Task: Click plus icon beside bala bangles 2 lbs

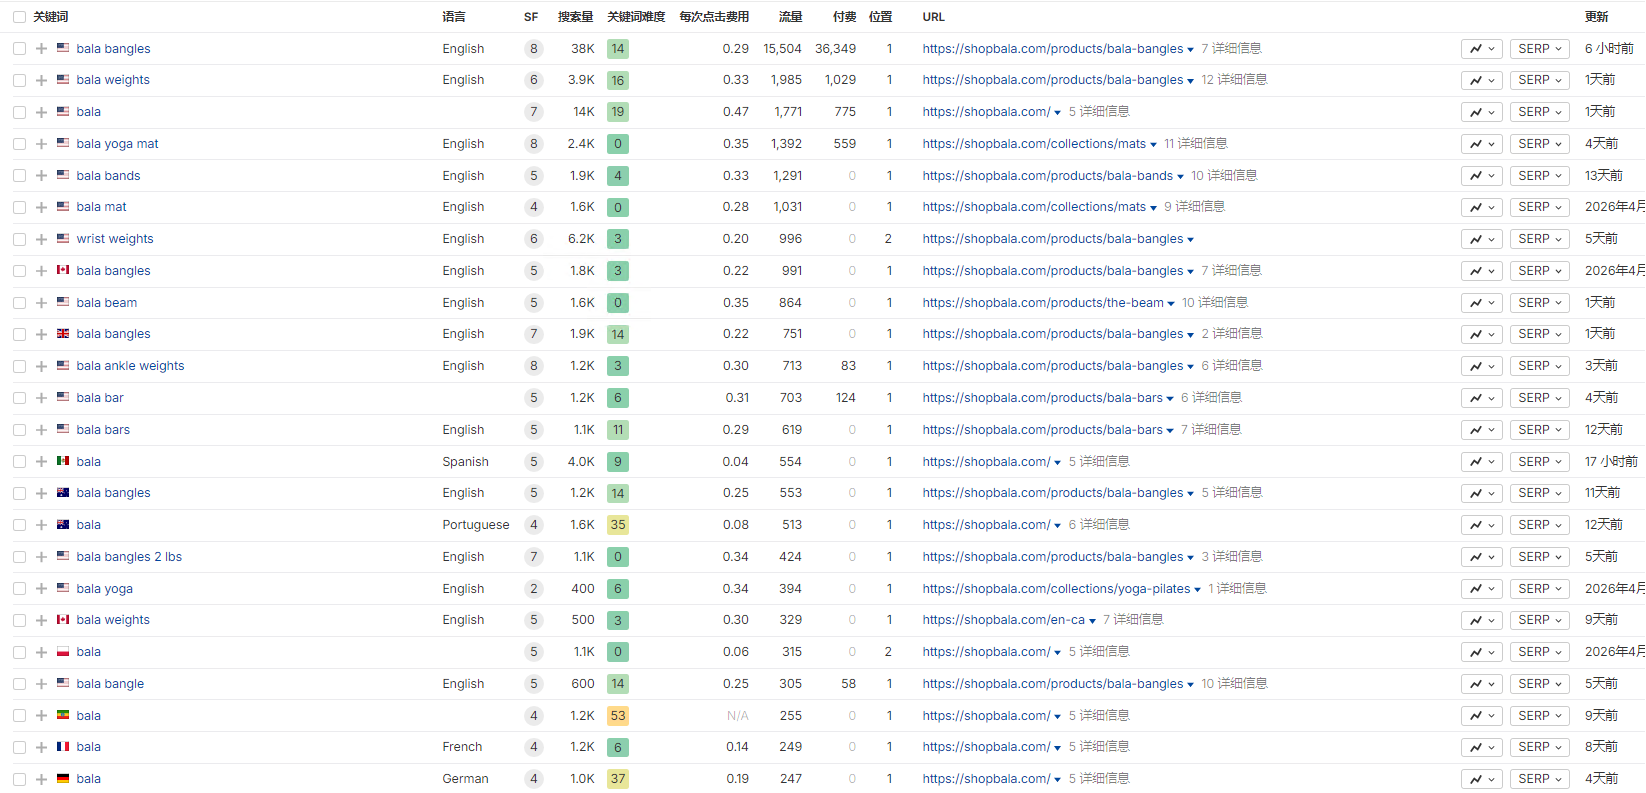Action: click(41, 557)
